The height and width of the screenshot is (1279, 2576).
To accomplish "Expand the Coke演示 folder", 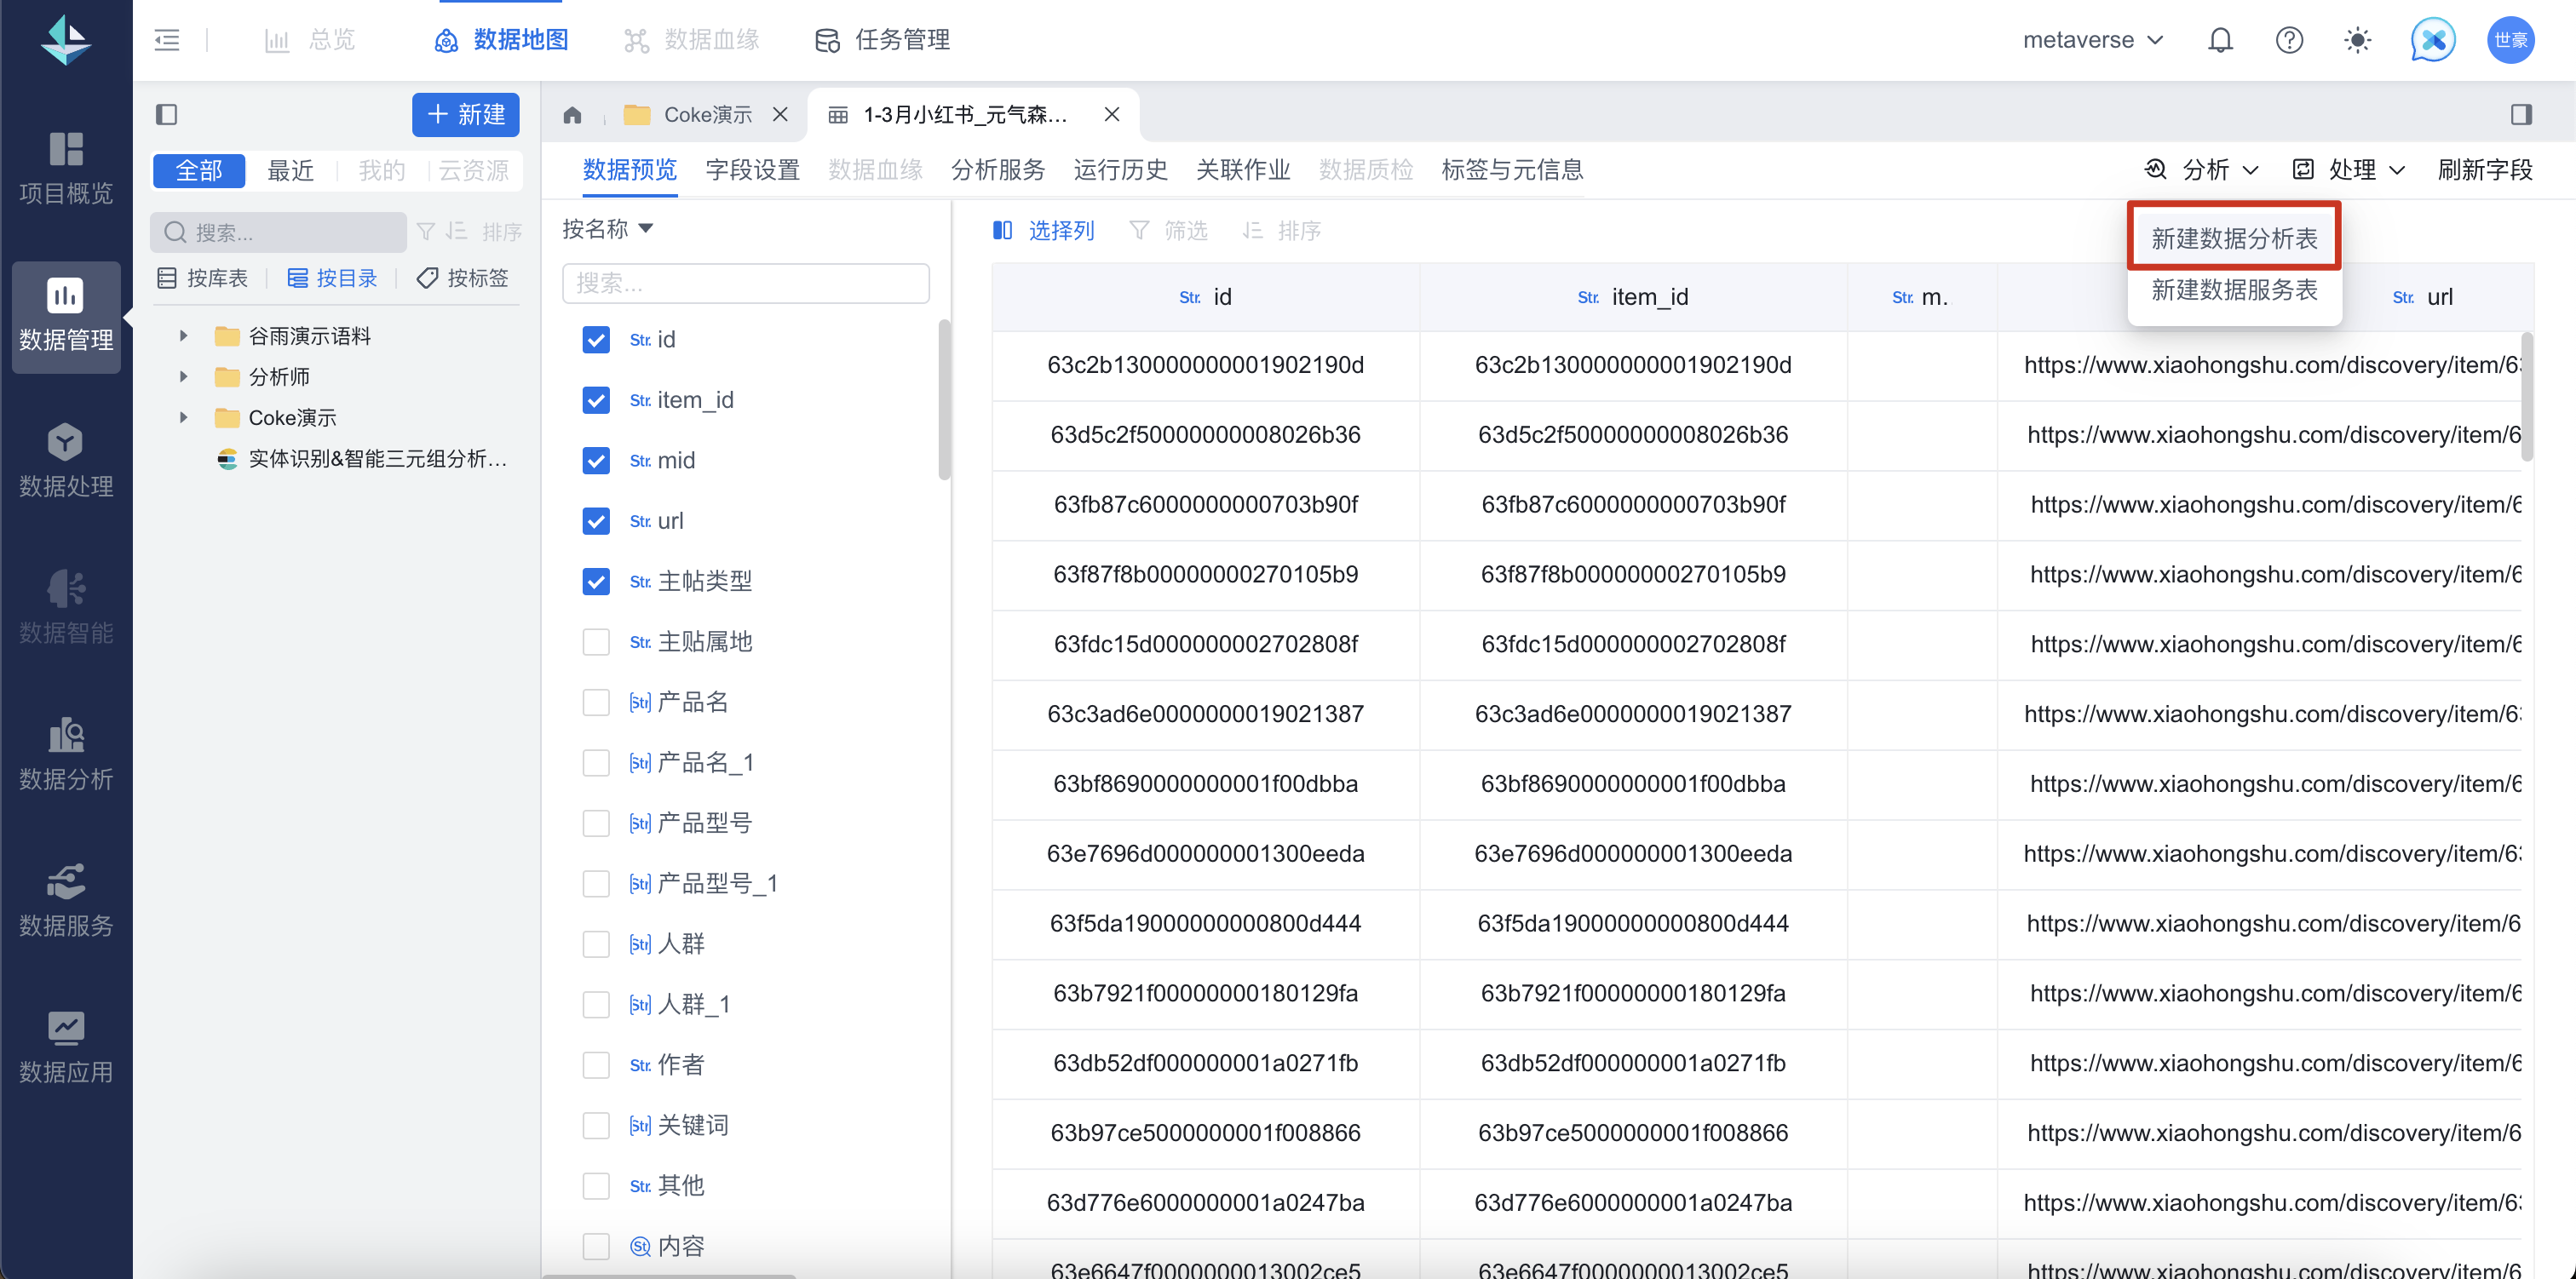I will click(x=184, y=417).
